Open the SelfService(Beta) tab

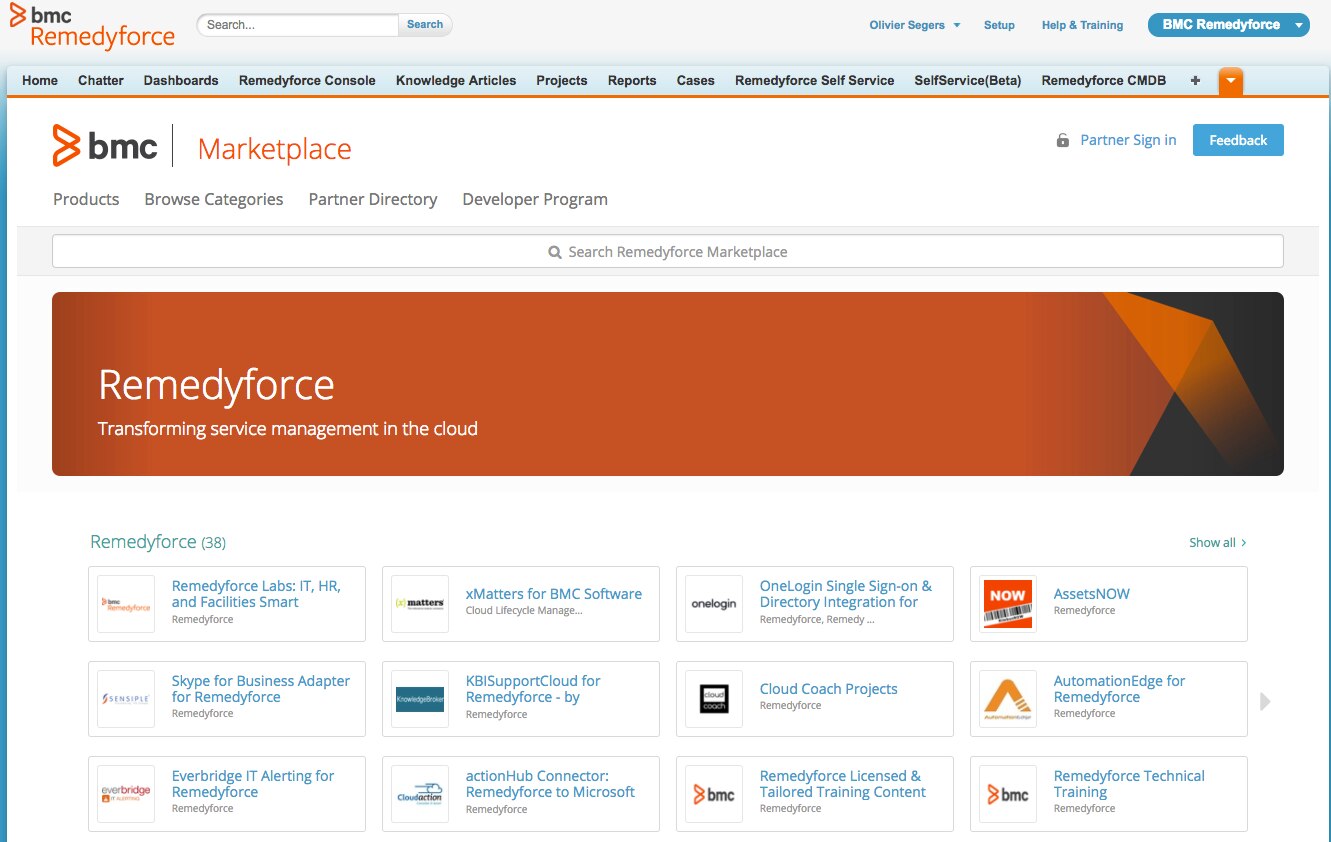point(968,81)
